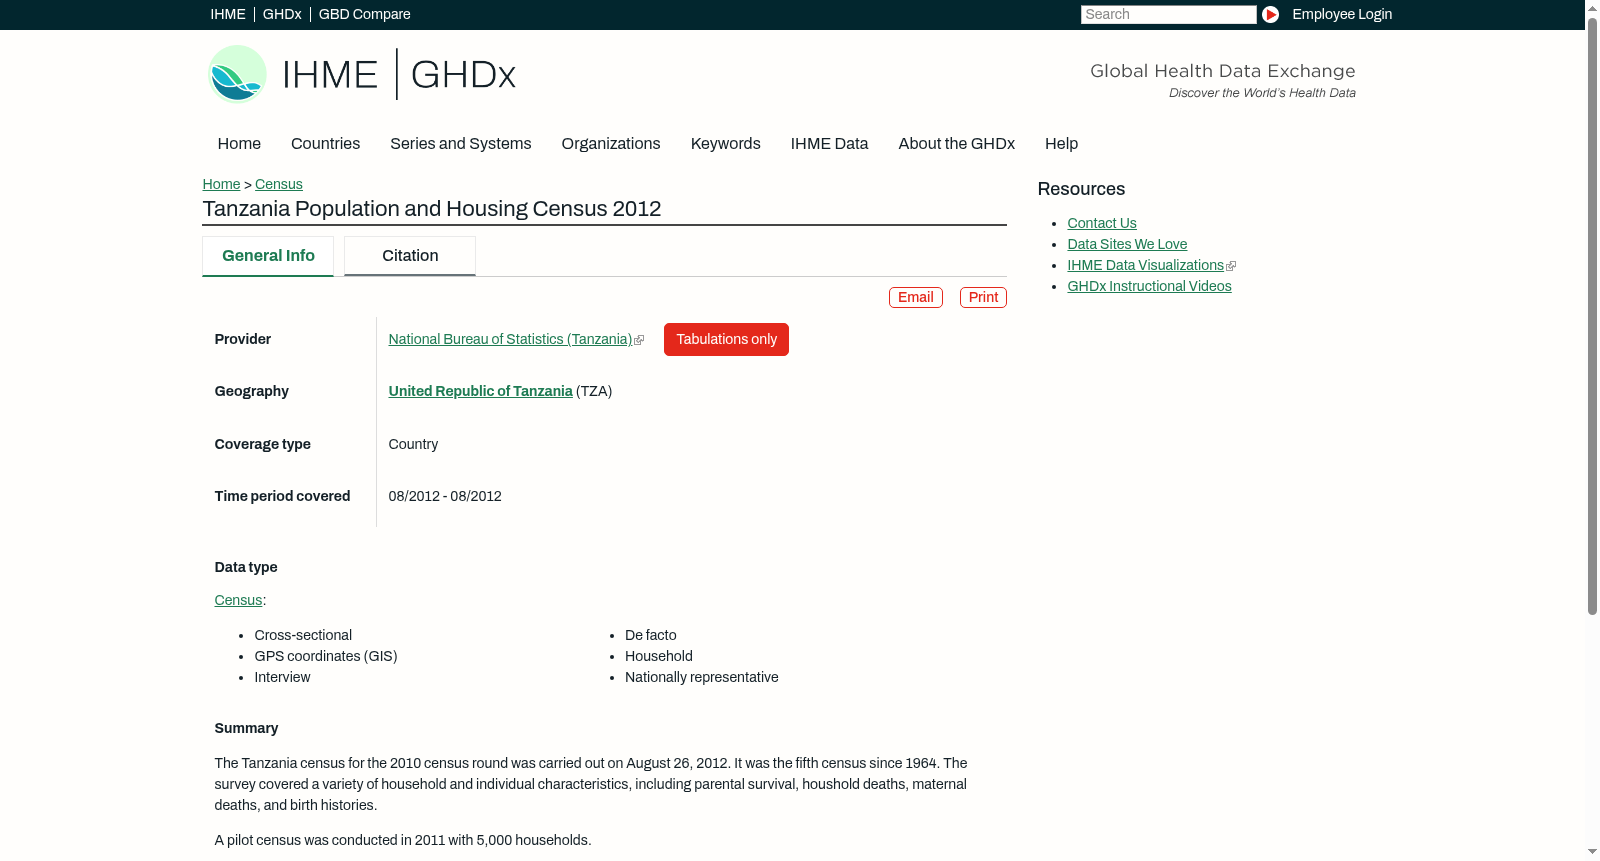Click the external link icon beside IHME Data Visualizations
Viewport: 1600px width, 861px height.
[x=1231, y=266]
